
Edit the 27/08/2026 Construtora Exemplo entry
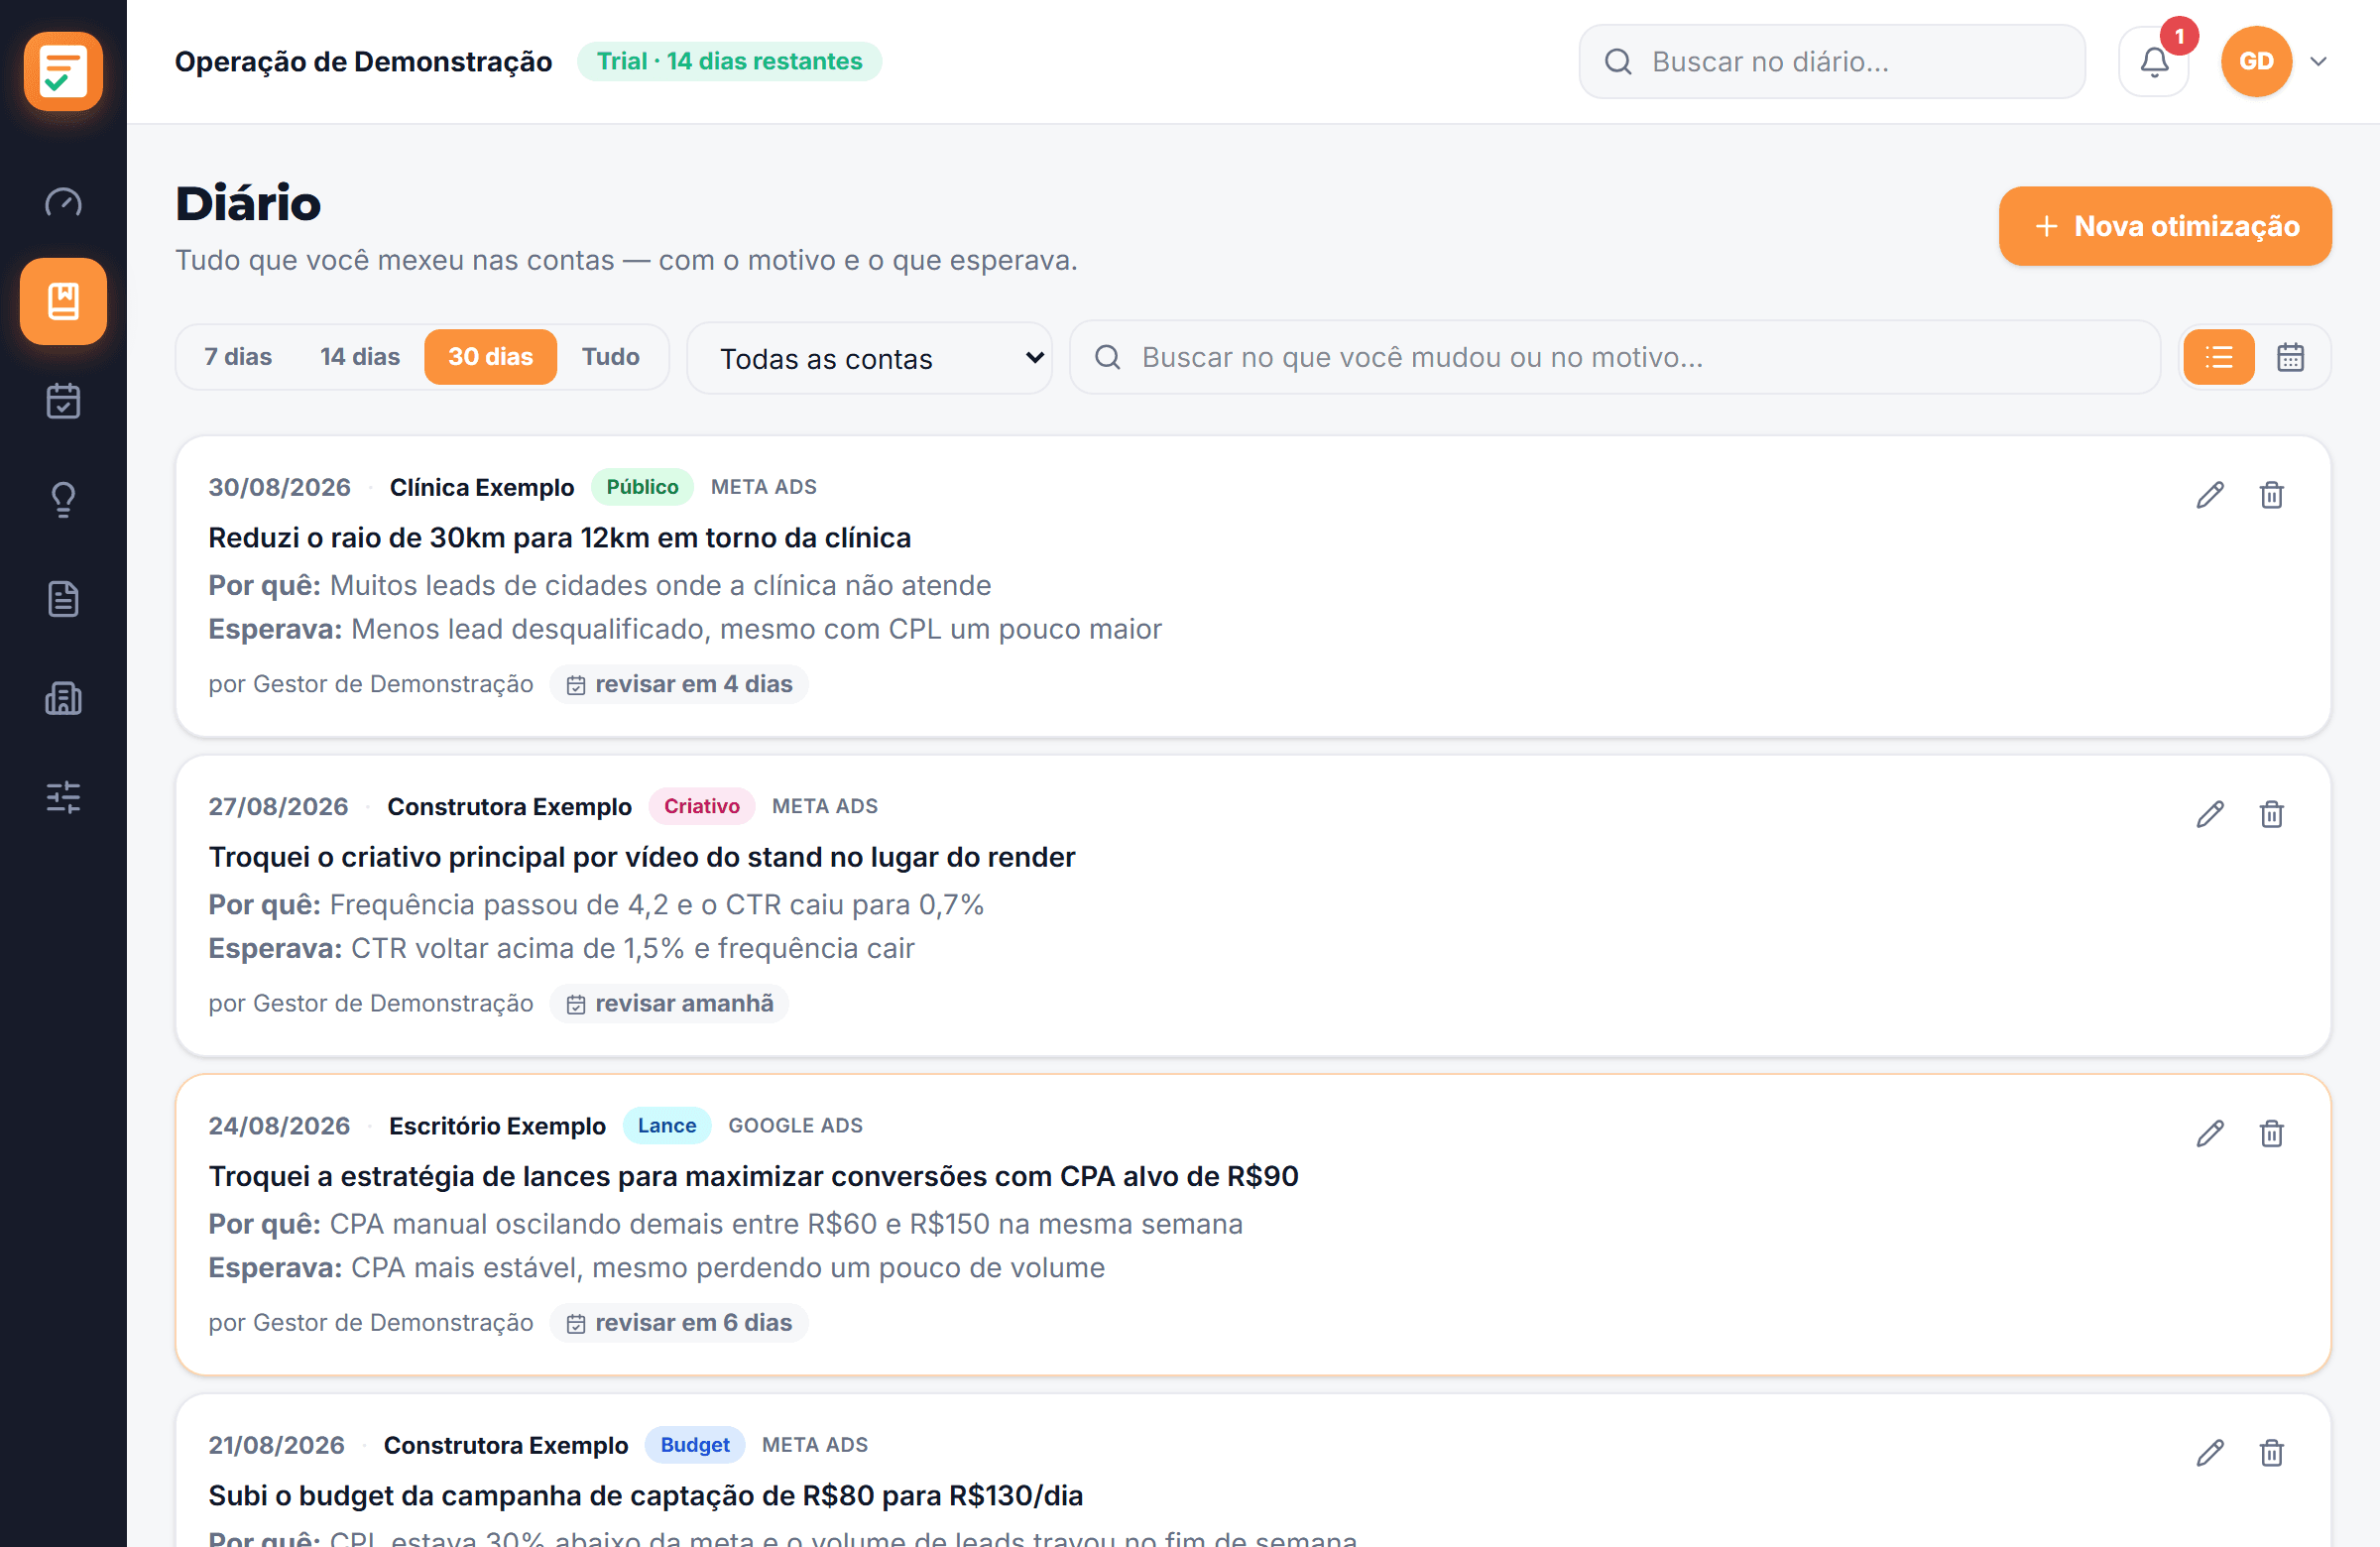tap(2210, 814)
